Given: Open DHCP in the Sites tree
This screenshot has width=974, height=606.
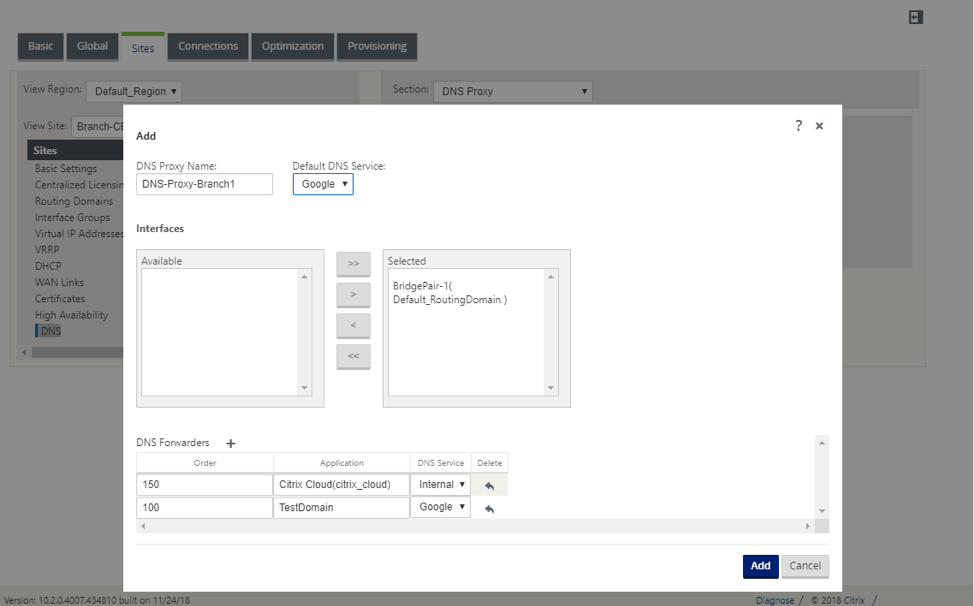Looking at the screenshot, I should pos(48,266).
